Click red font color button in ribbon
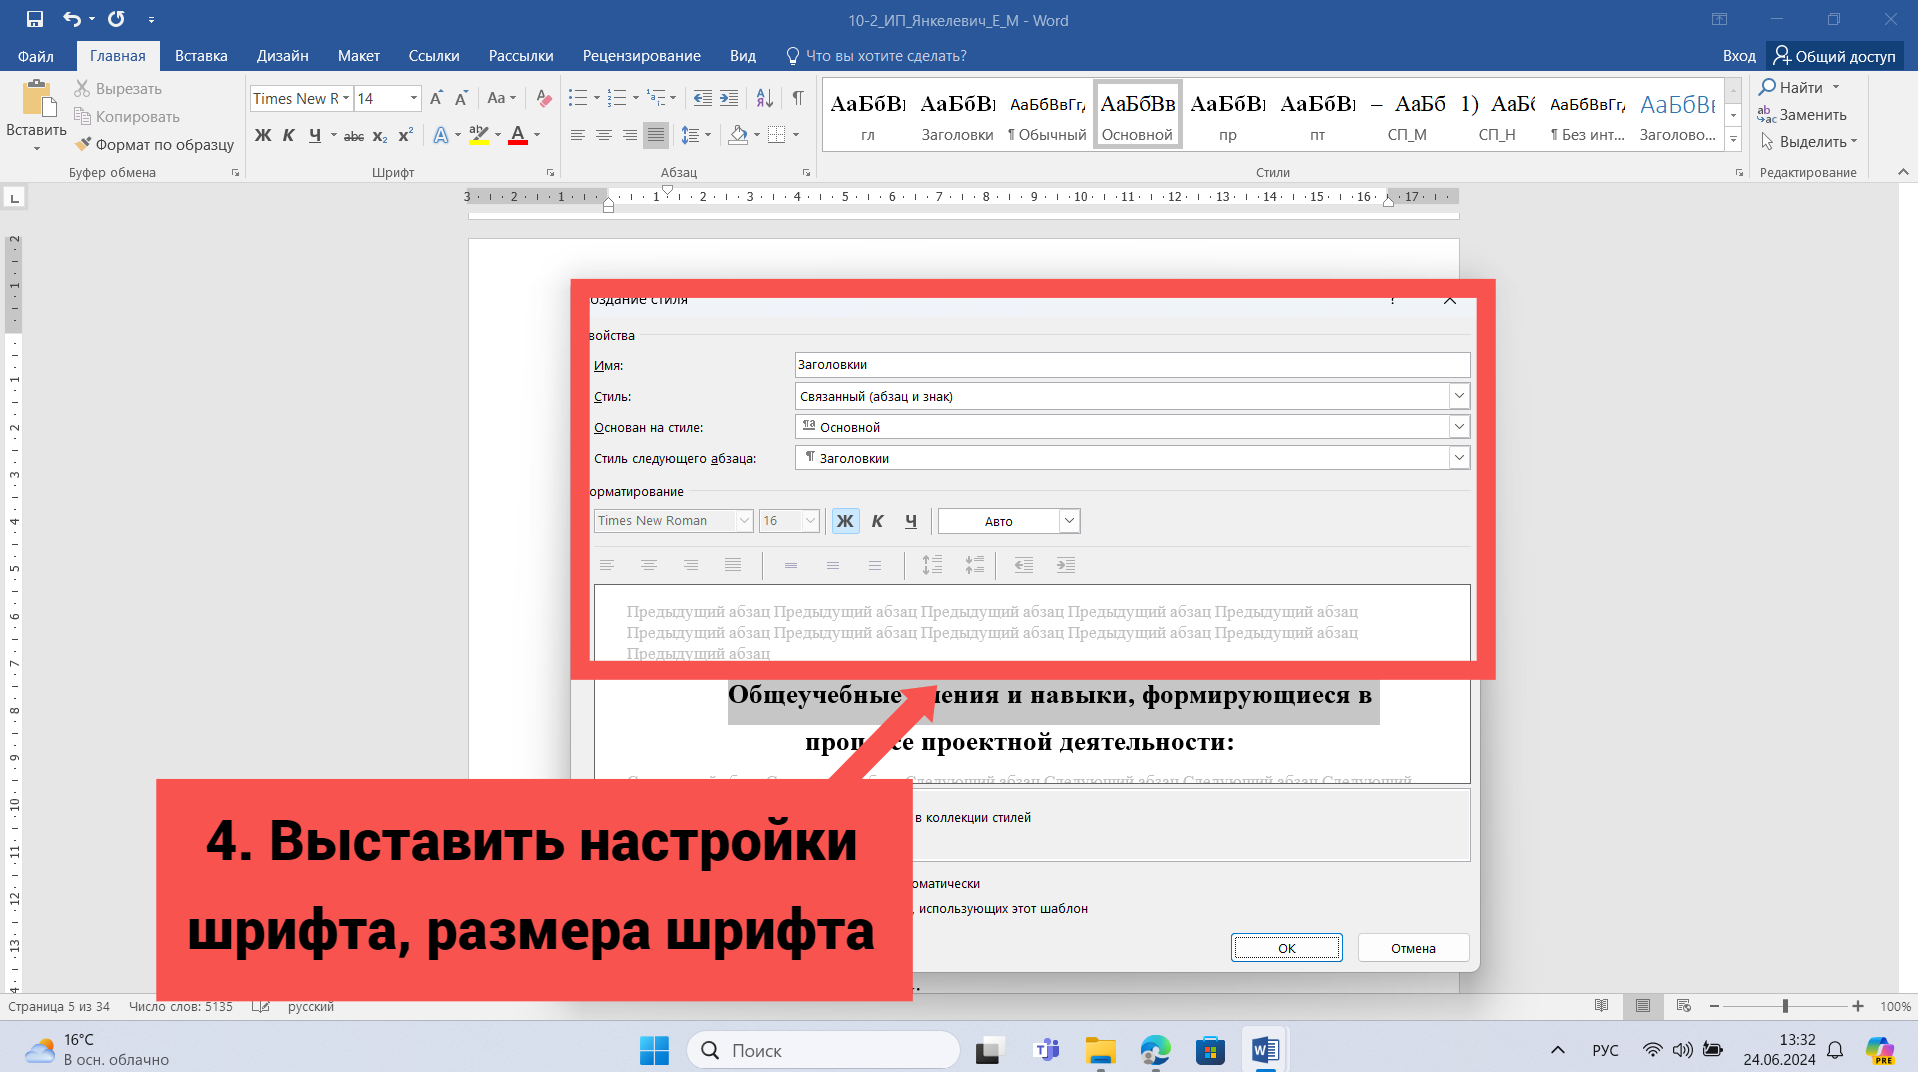The height and width of the screenshot is (1072, 1918). [518, 135]
